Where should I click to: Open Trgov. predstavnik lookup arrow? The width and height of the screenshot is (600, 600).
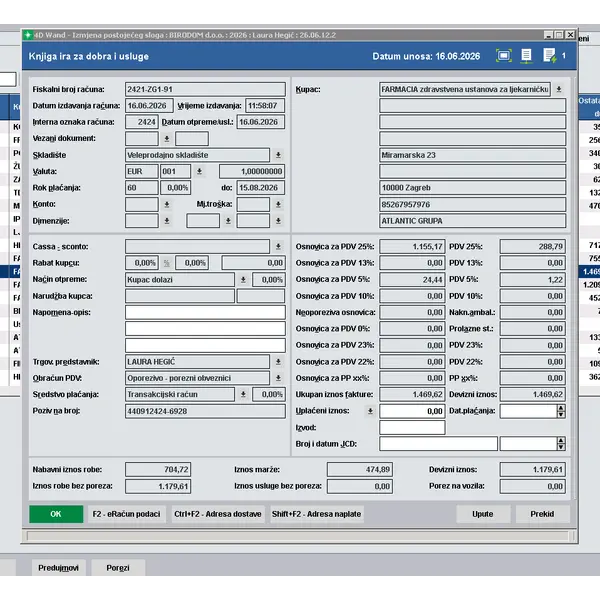(278, 362)
